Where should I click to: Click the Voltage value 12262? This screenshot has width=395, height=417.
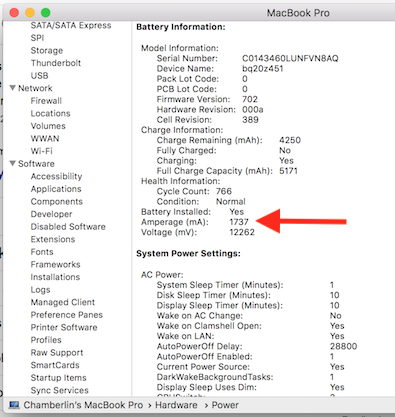tap(242, 232)
